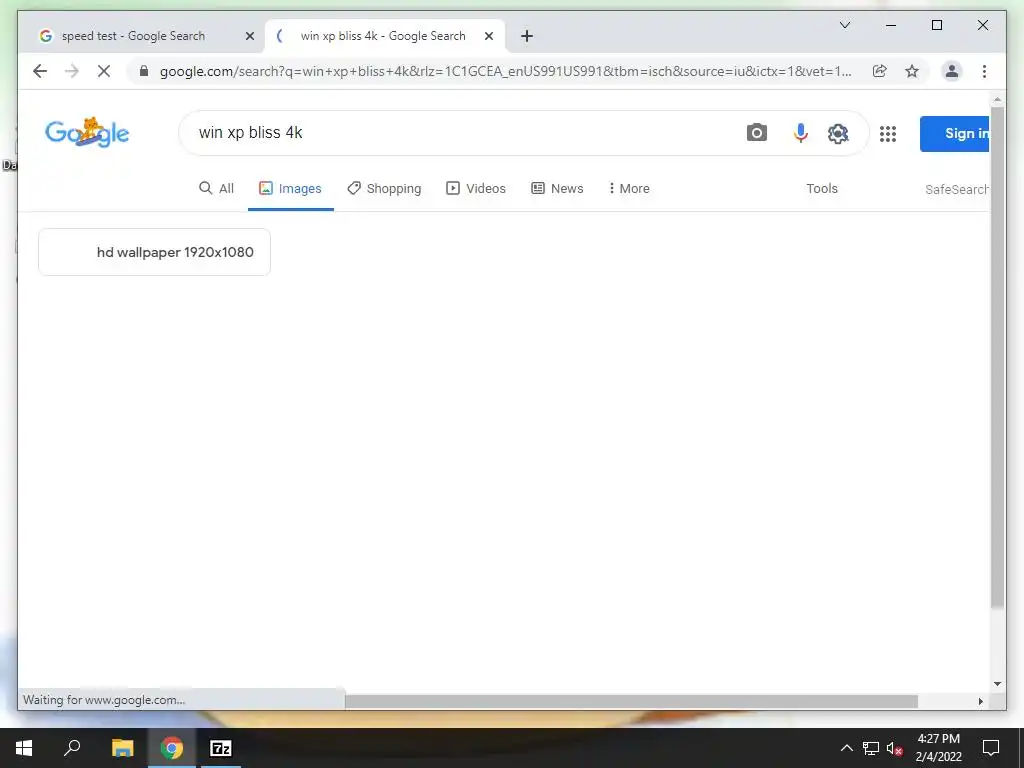Open File Explorer from taskbar
Viewport: 1024px width, 768px height.
point(122,748)
